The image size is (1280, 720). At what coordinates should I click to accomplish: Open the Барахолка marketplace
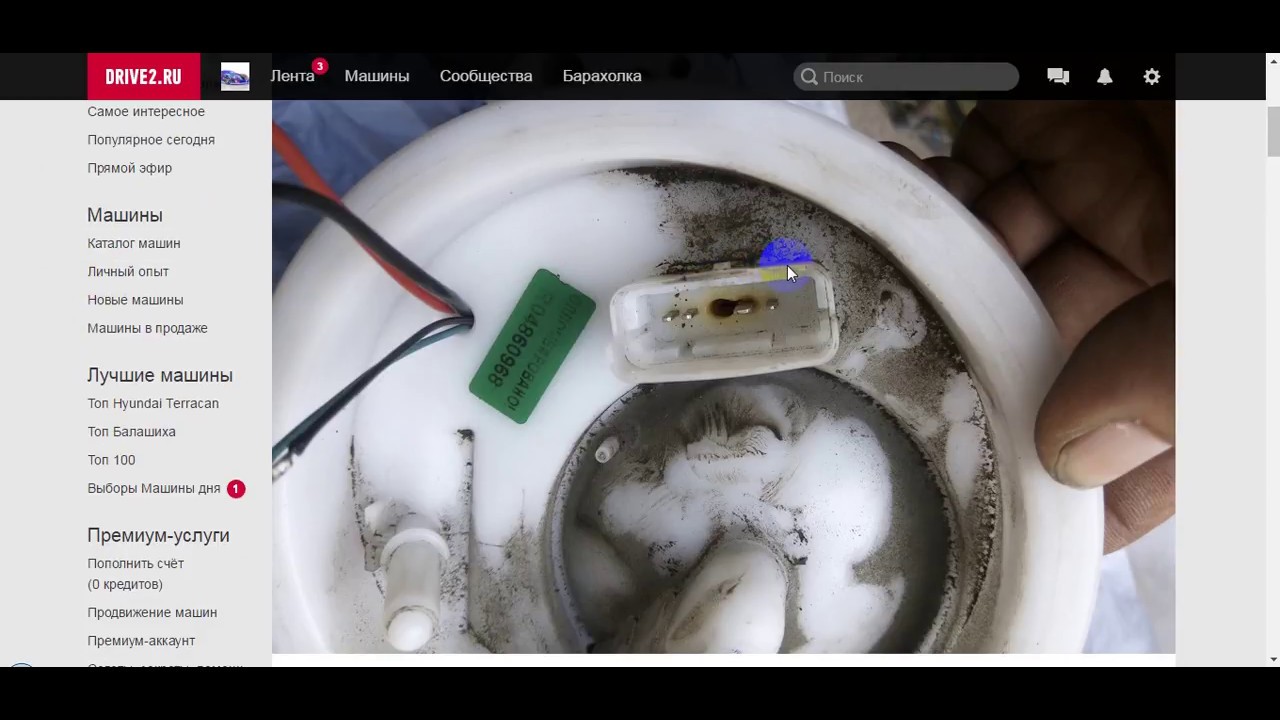(x=602, y=76)
